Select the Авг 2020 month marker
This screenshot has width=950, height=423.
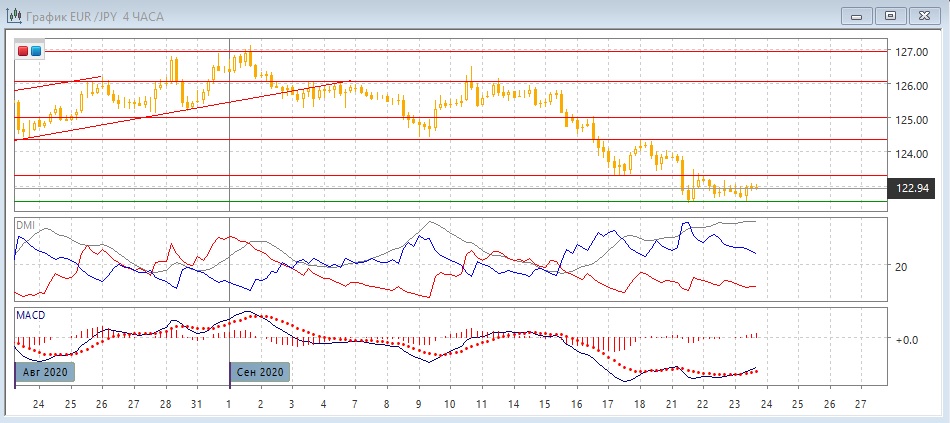click(45, 371)
